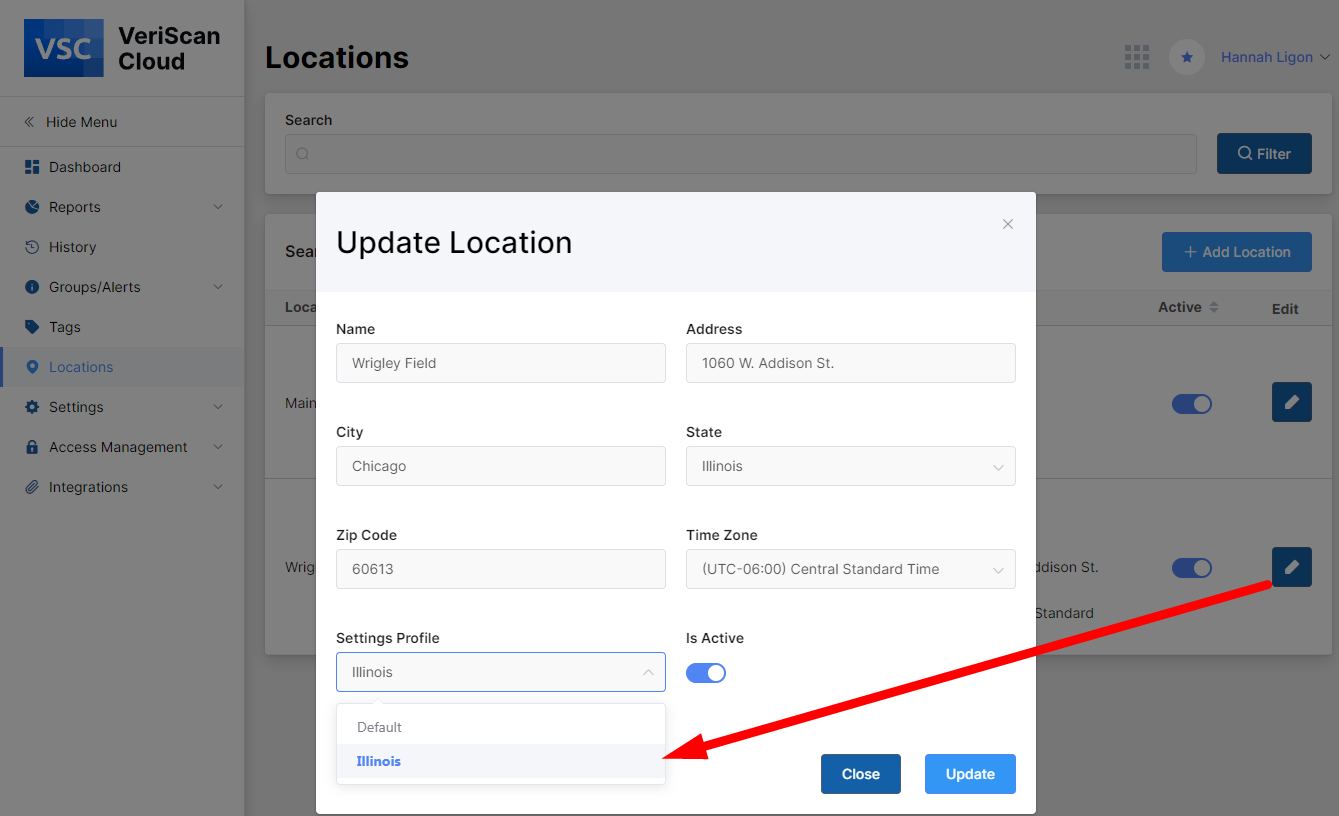Viewport: 1339px width, 816px height.
Task: Select Default in Settings Profile list
Action: tap(501, 727)
